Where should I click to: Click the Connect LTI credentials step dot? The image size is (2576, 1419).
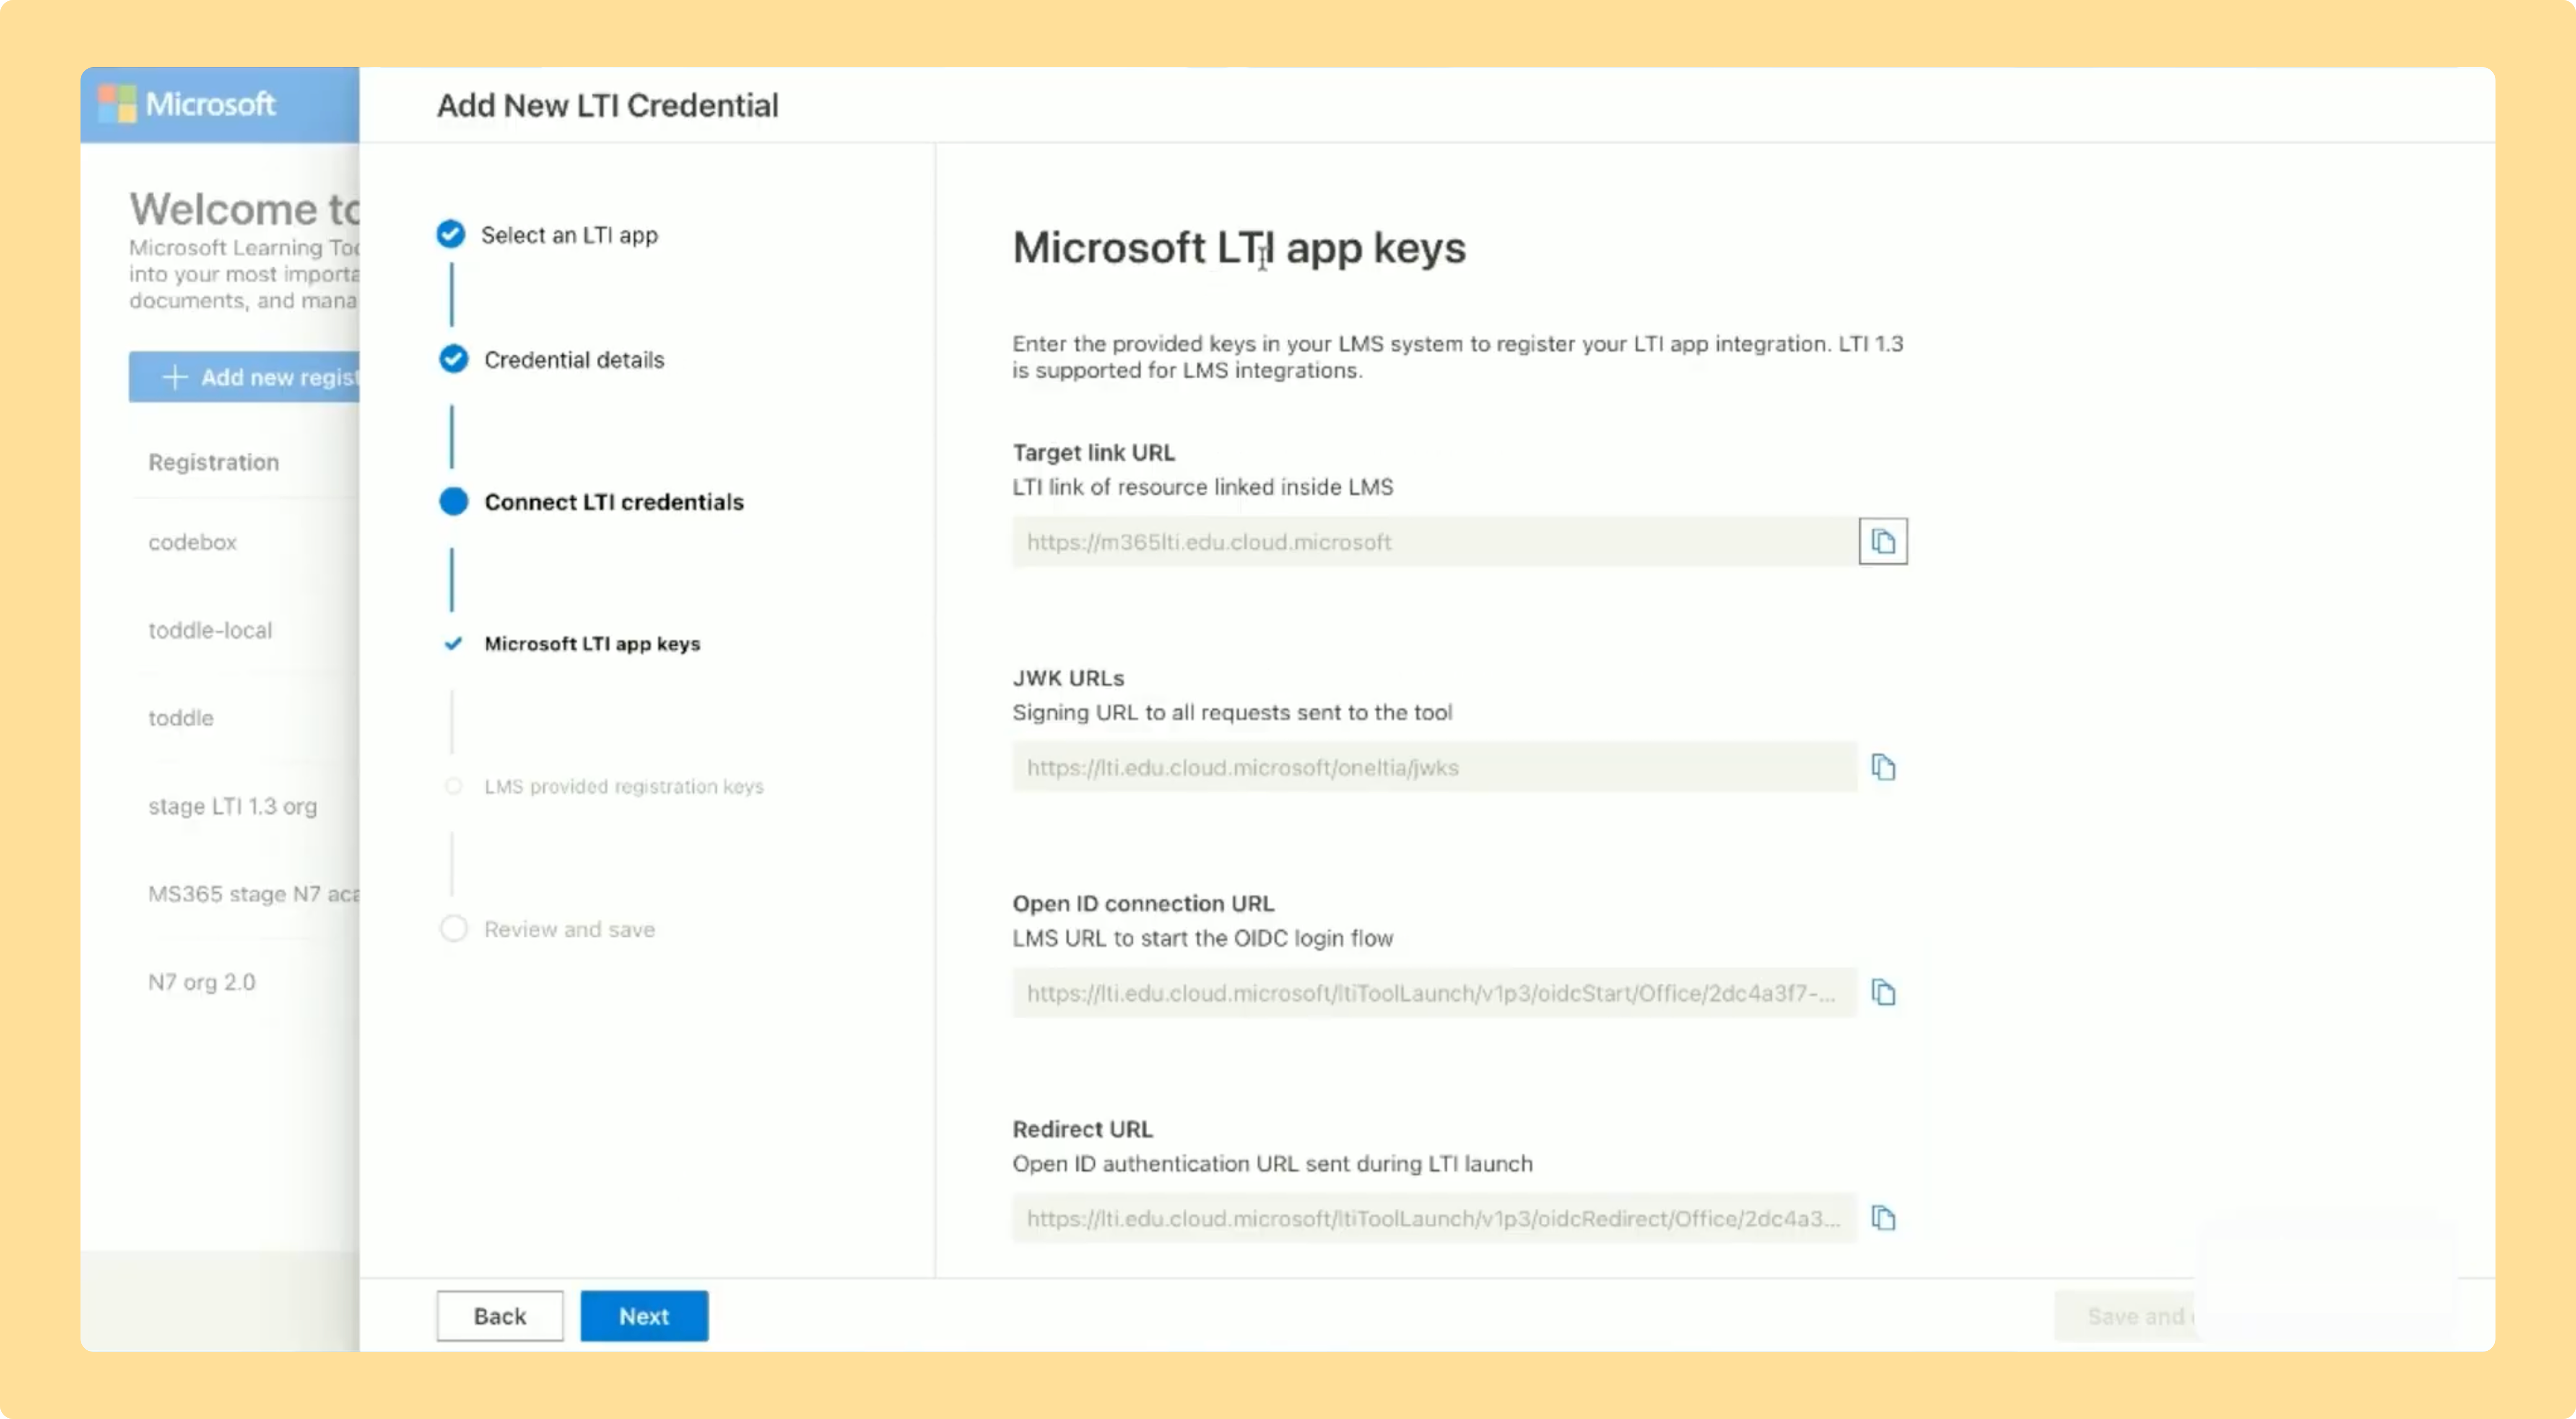tap(453, 501)
